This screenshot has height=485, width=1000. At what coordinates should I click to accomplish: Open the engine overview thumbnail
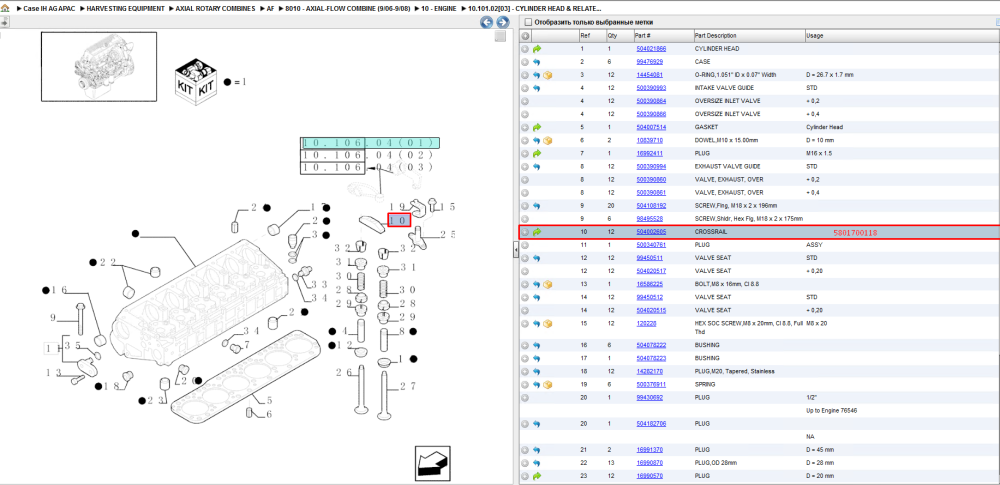coord(99,66)
